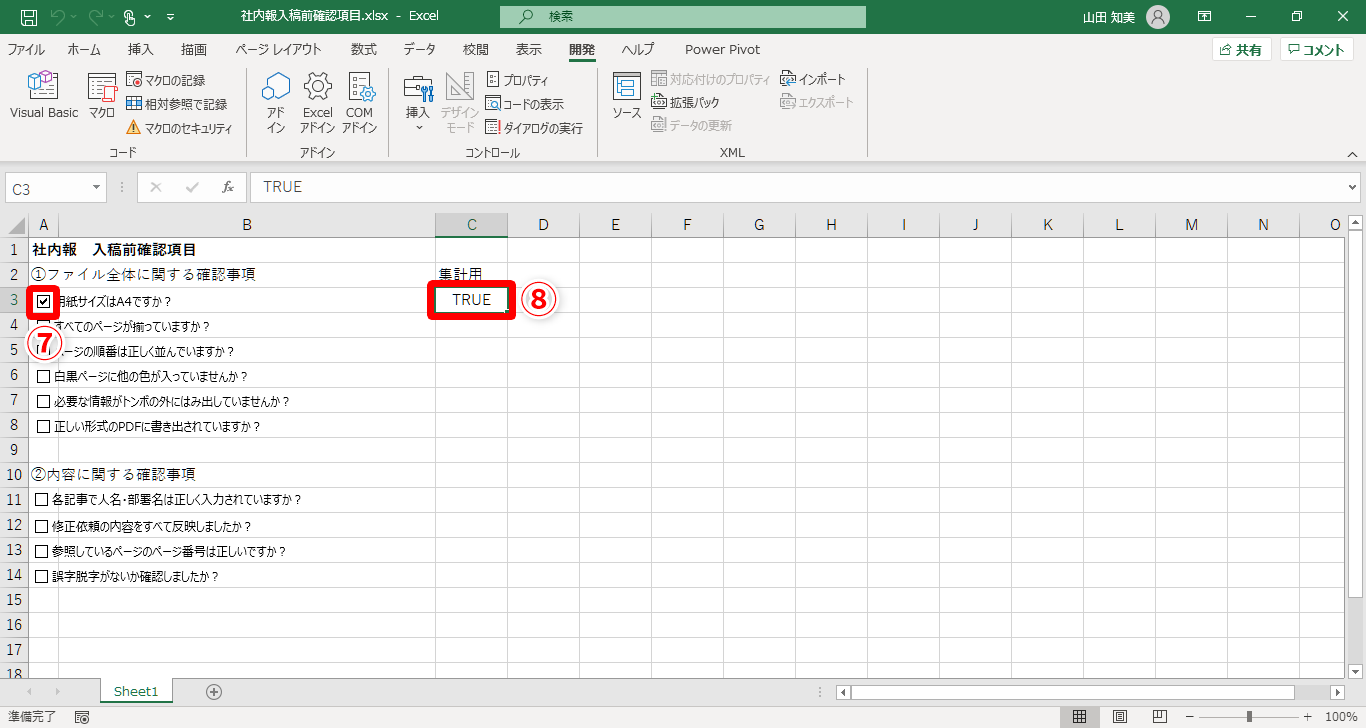Check the 修正依頼の内容をすべて反映しましたか checkbox
The image size is (1366, 728).
point(41,526)
